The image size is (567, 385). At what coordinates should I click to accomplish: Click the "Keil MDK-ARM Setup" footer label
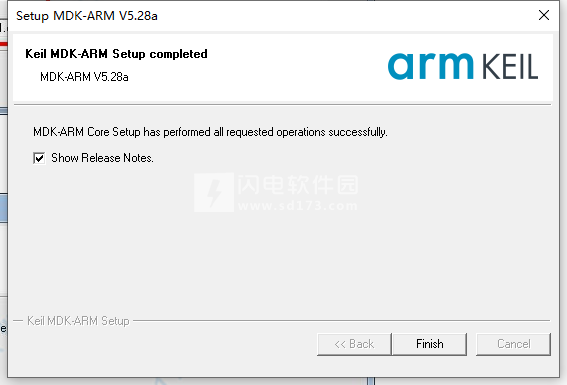click(x=78, y=321)
